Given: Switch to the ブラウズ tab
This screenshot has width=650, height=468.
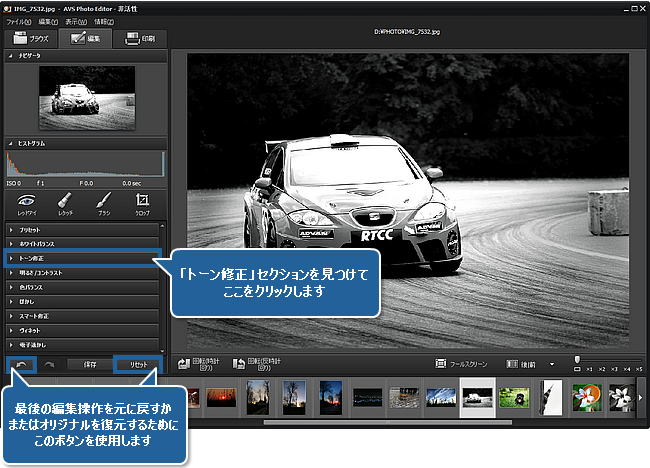Looking at the screenshot, I should (x=29, y=39).
